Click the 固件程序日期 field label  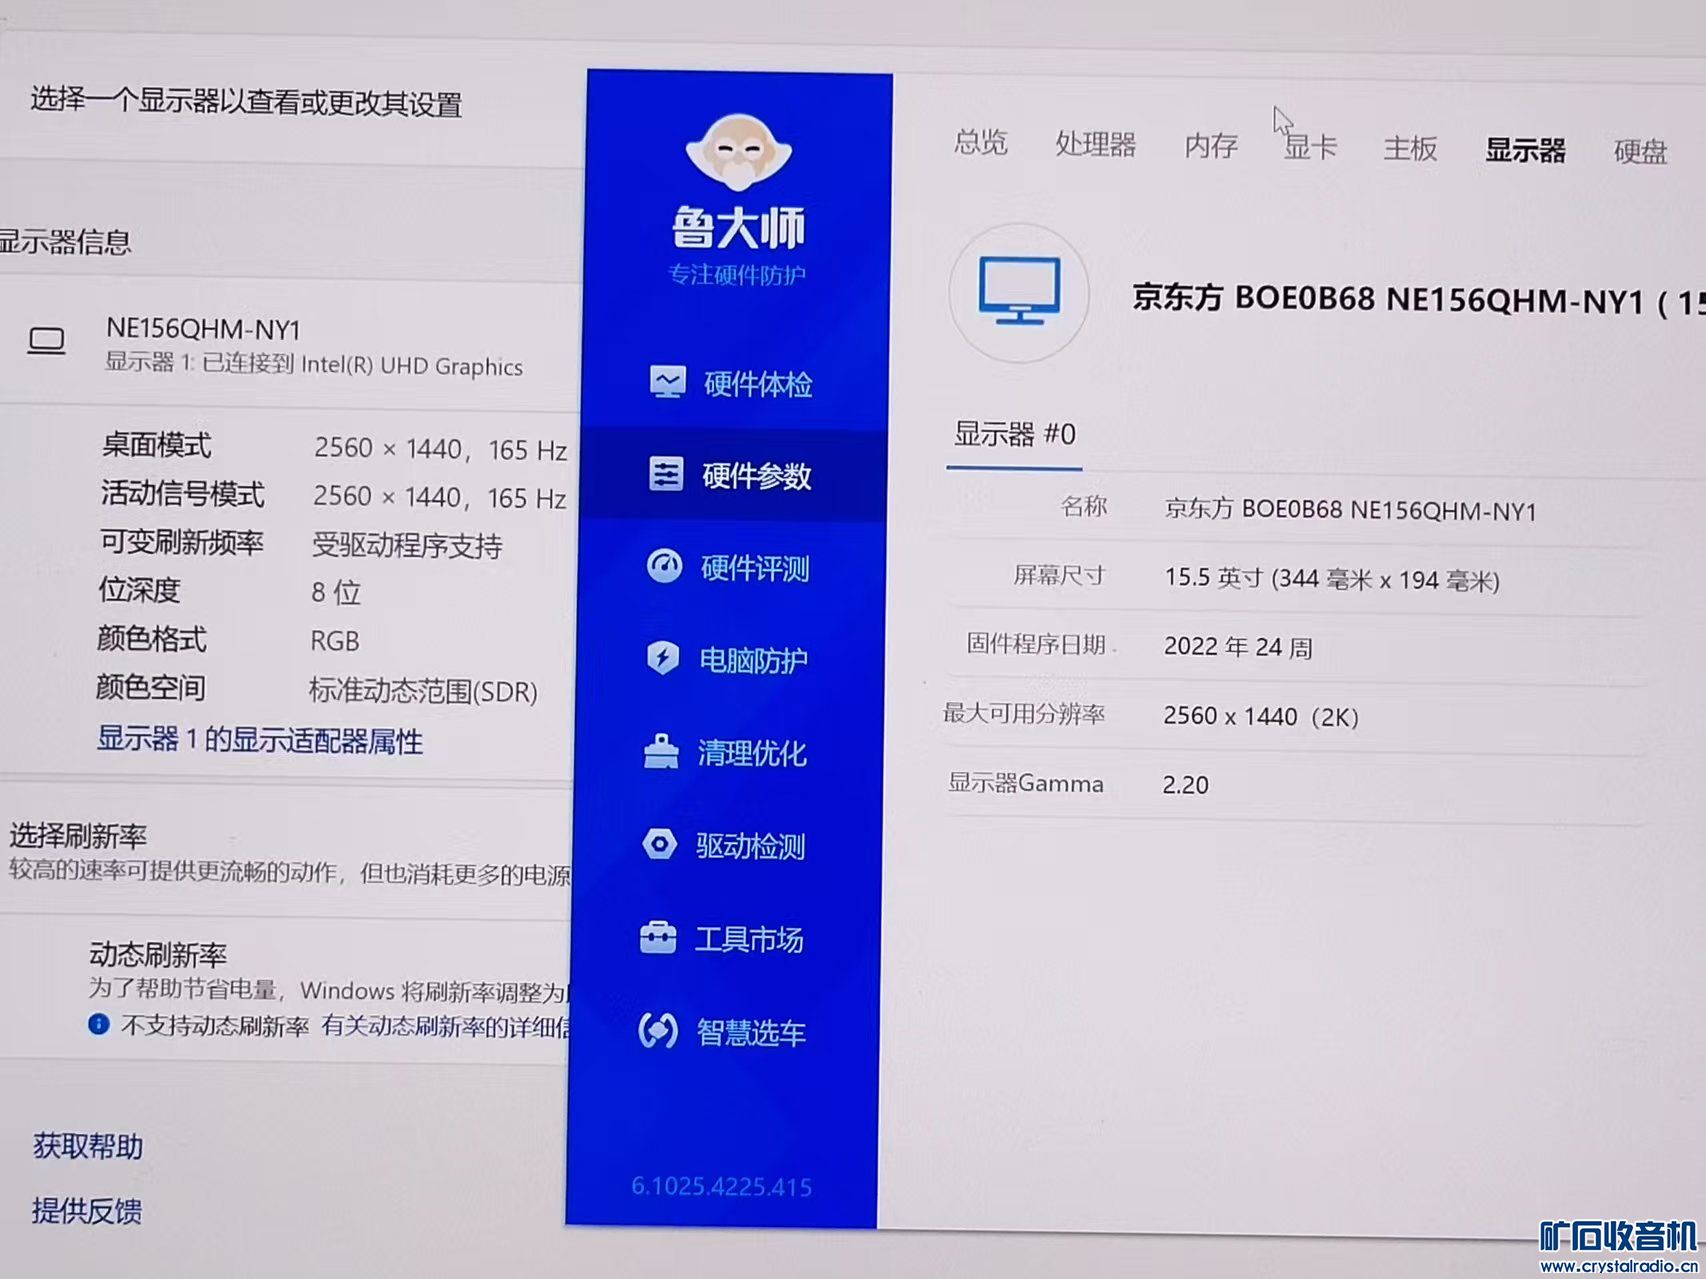tap(1036, 643)
